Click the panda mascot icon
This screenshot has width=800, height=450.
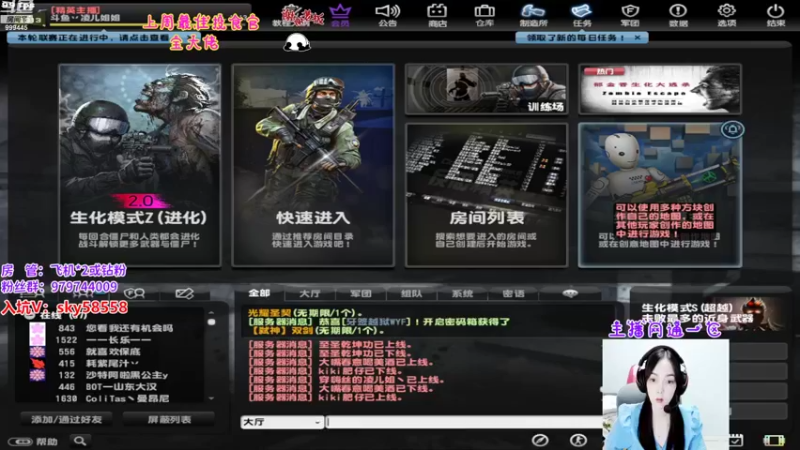[x=296, y=43]
